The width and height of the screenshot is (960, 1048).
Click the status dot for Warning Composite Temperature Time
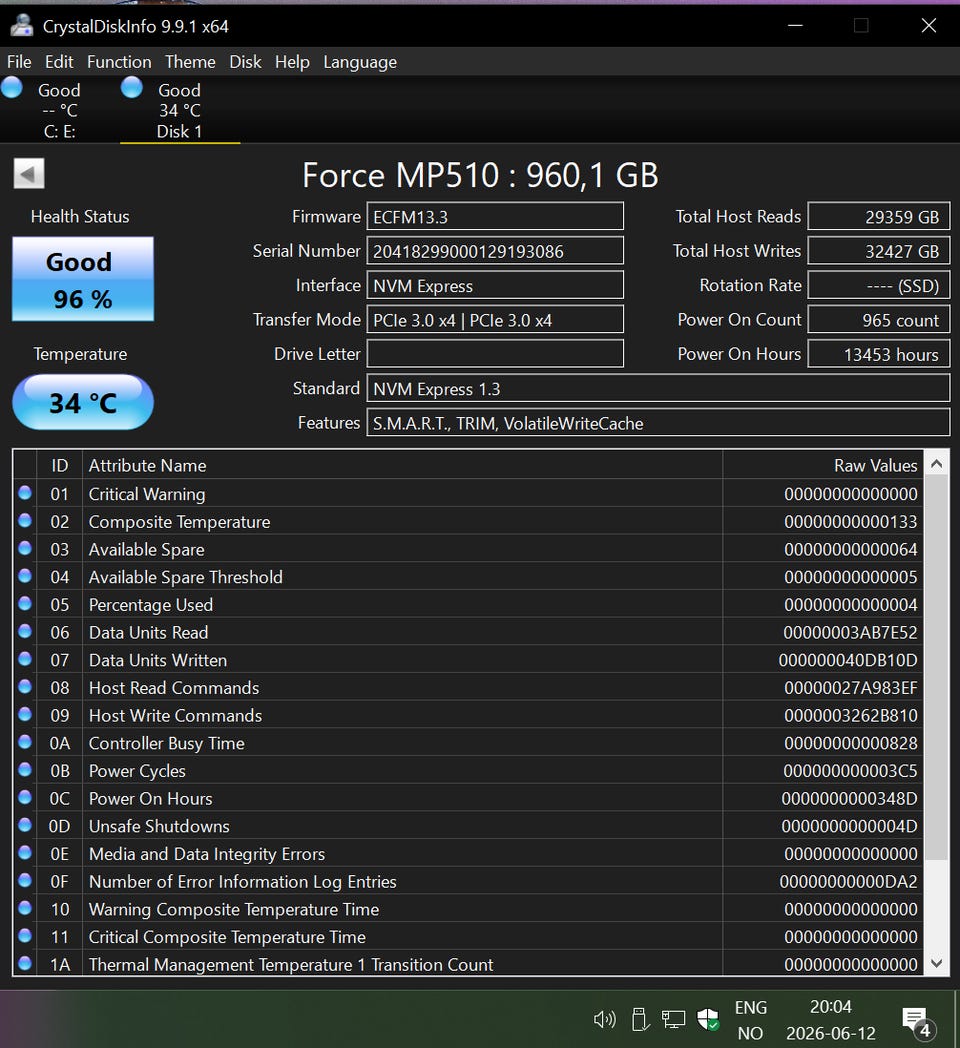(x=25, y=908)
